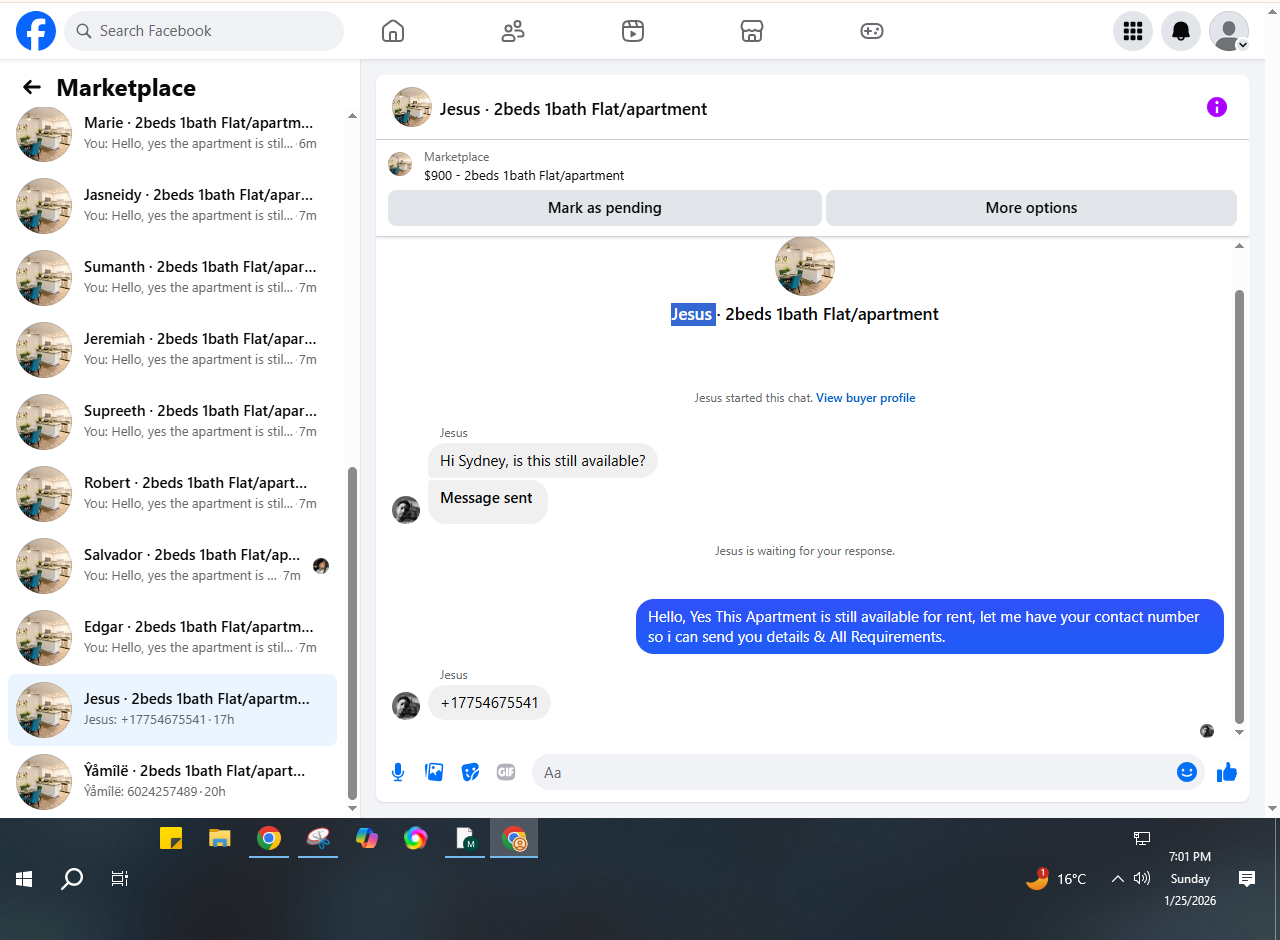Open the 16°C weather widget
The width and height of the screenshot is (1280, 940).
[x=1056, y=879]
